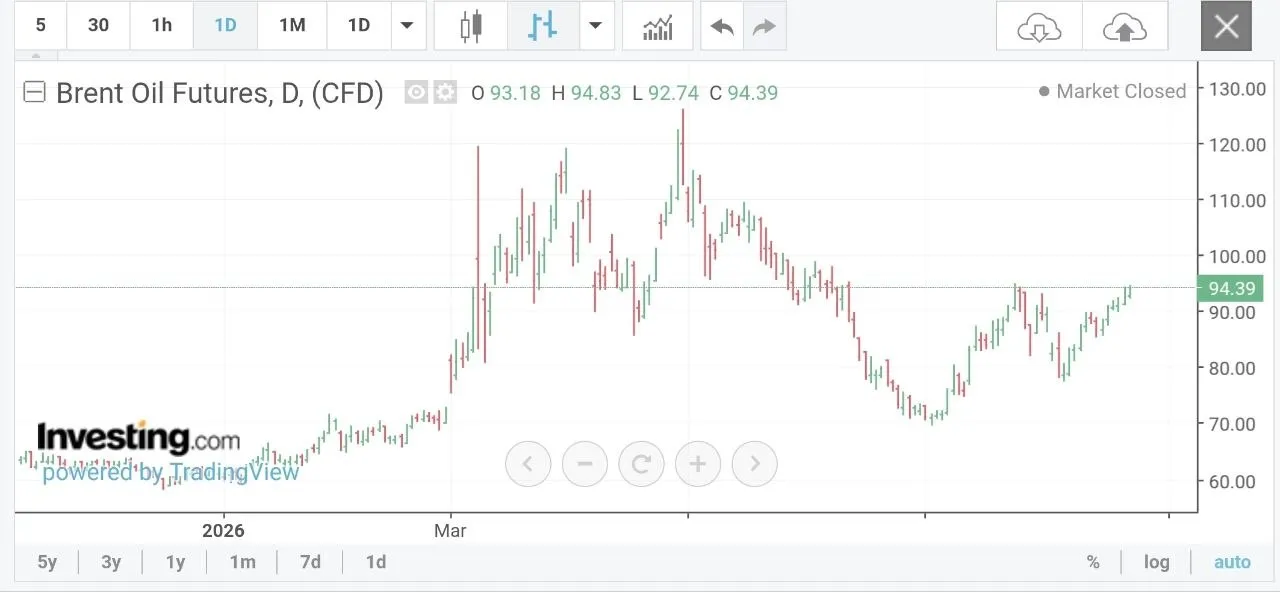Image resolution: width=1280 pixels, height=592 pixels.
Task: Reset chart with the circular arrow
Action: (x=642, y=464)
